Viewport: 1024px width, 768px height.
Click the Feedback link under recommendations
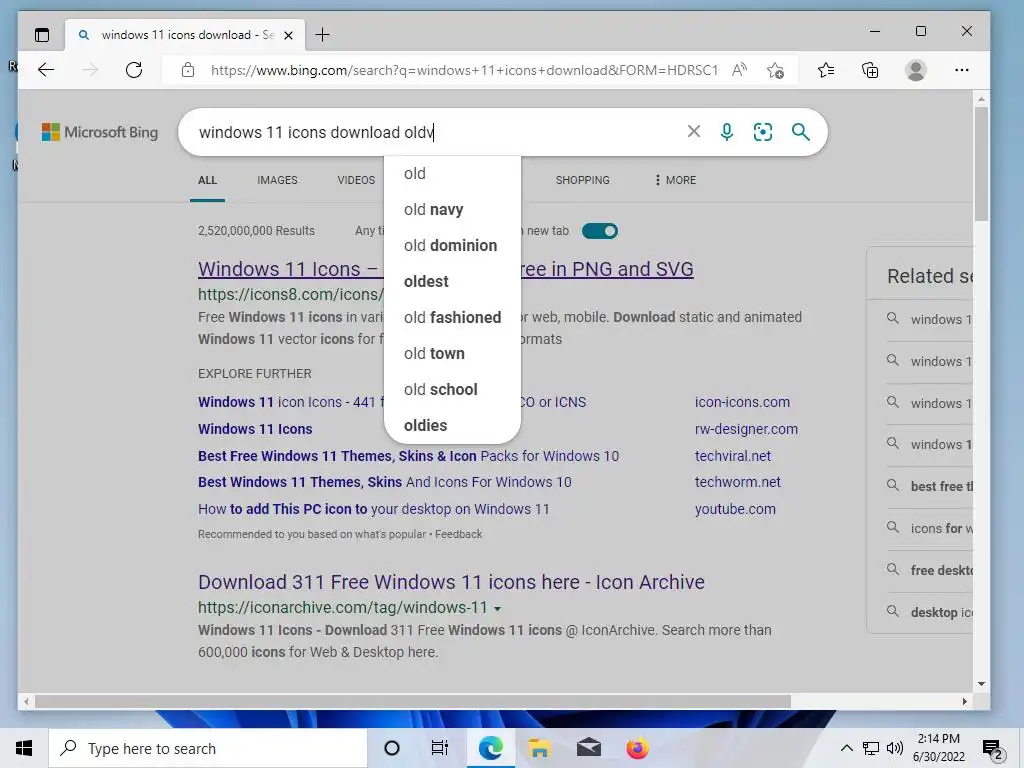pyautogui.click(x=458, y=534)
